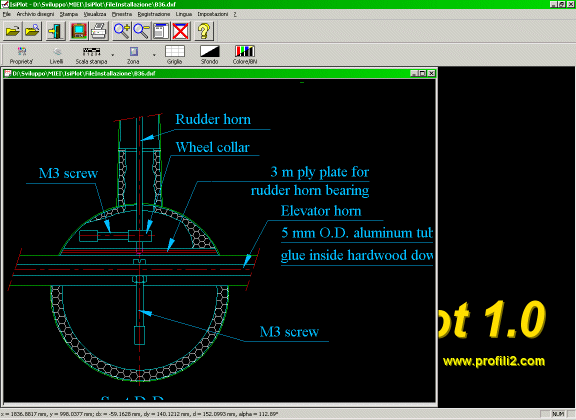The image size is (576, 420).
Task: Zoom in with the magnifier plus icon
Action: pos(122,31)
